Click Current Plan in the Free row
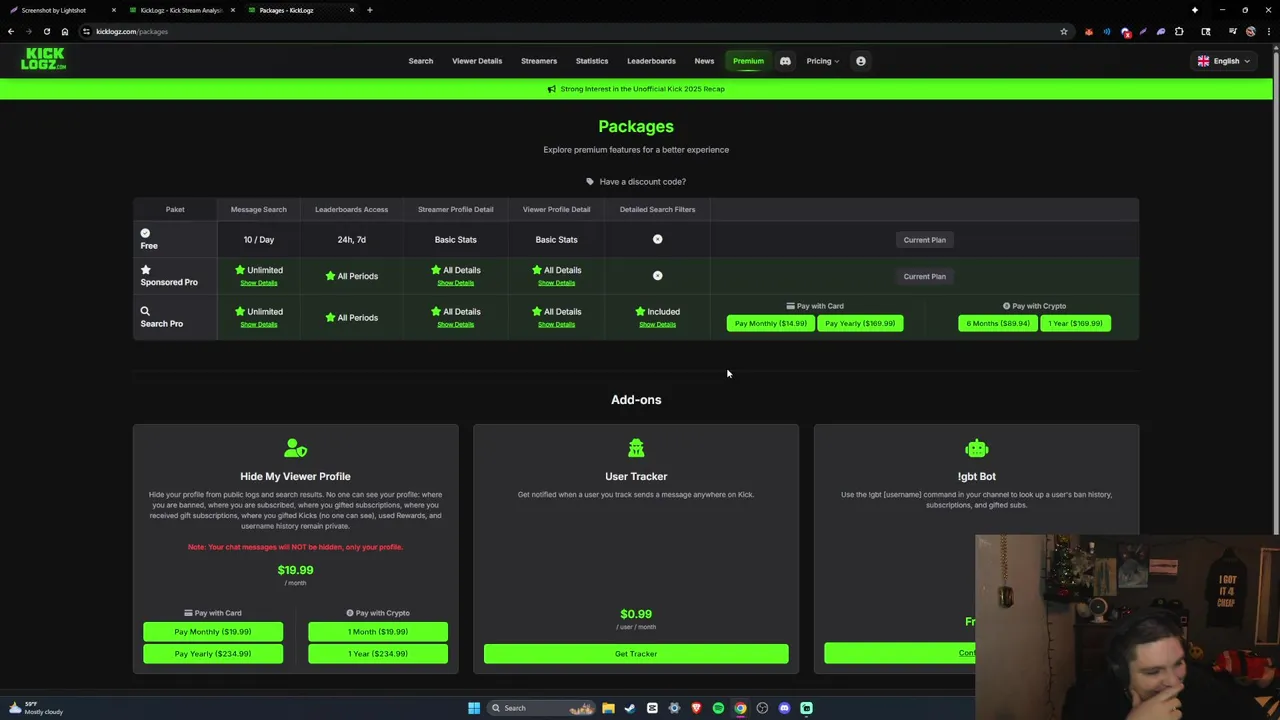The width and height of the screenshot is (1280, 720). click(924, 240)
